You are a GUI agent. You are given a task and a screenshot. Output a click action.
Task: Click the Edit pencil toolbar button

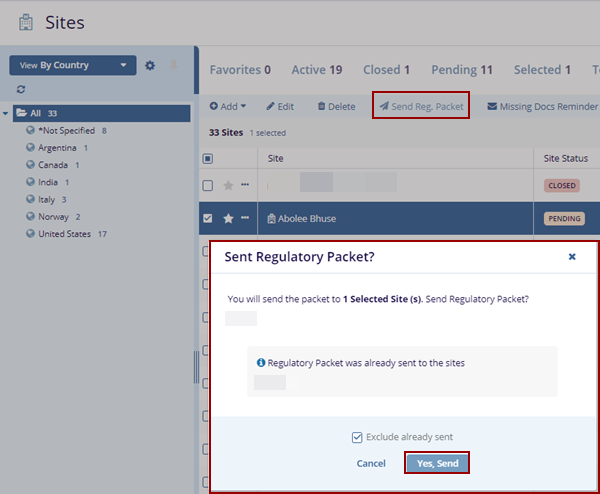pyautogui.click(x=280, y=106)
